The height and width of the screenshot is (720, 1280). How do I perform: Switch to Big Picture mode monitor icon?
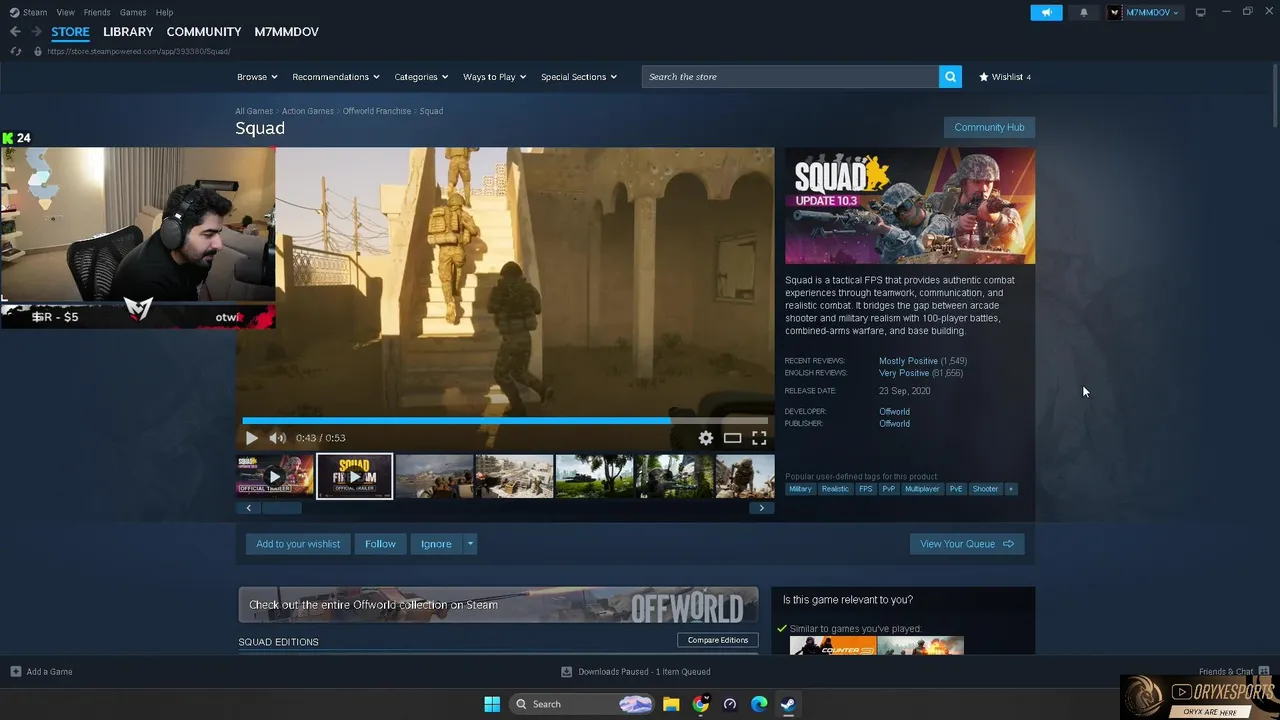[x=1200, y=12]
